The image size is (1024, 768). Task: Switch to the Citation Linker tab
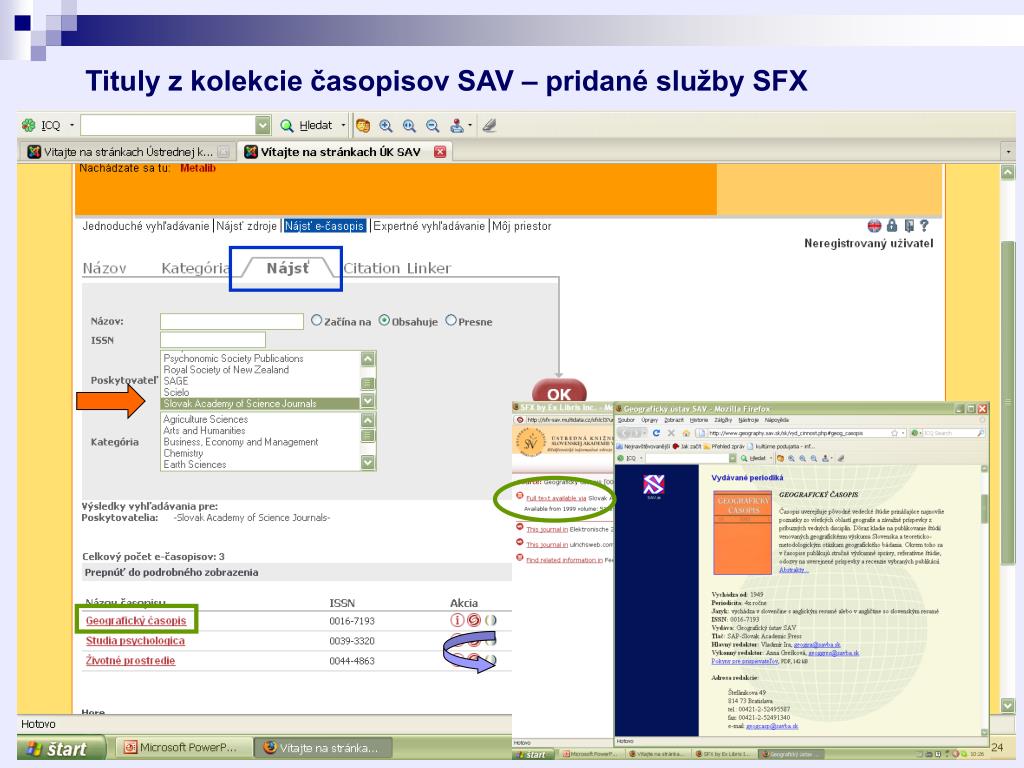(x=397, y=268)
